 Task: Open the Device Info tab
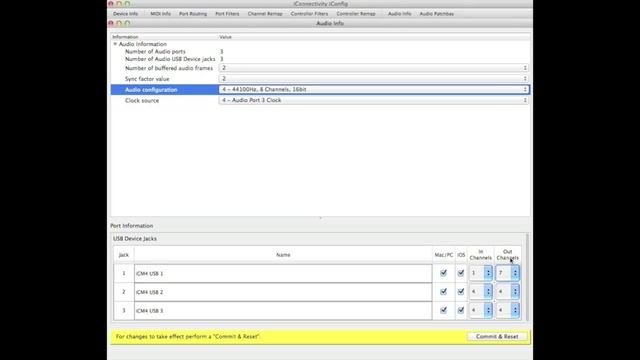click(x=125, y=14)
